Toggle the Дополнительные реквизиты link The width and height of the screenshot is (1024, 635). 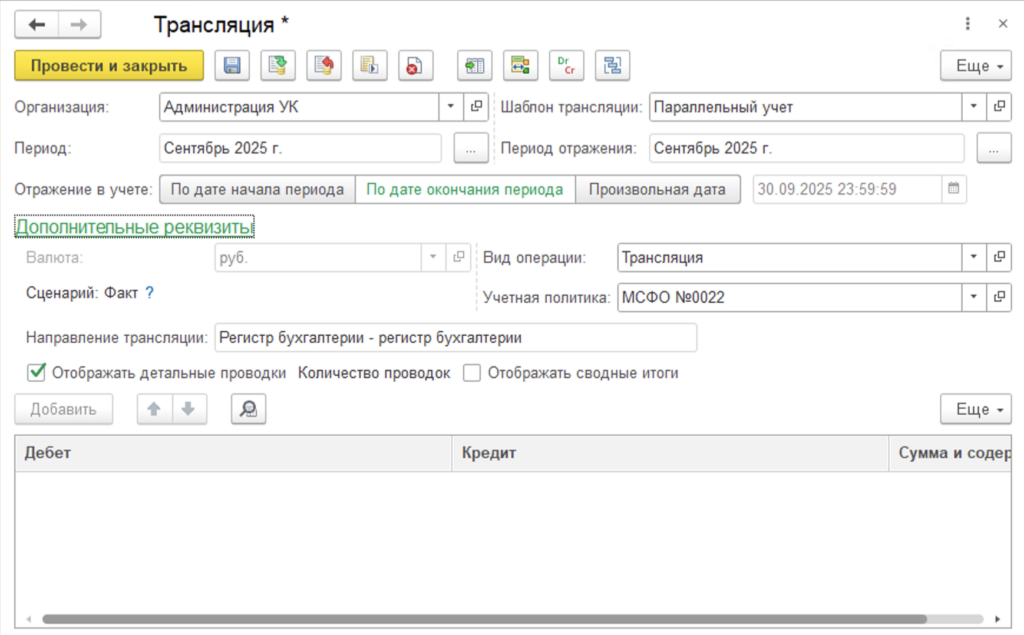(x=134, y=227)
